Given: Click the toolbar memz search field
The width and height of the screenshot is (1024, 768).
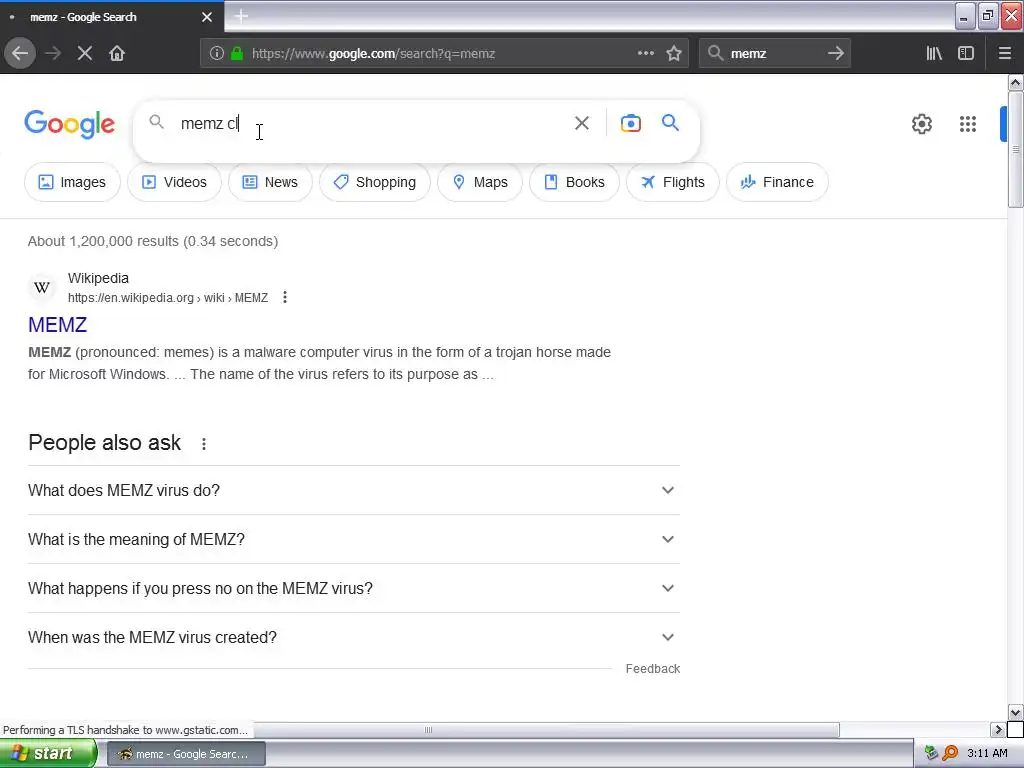Looking at the screenshot, I should [x=775, y=53].
